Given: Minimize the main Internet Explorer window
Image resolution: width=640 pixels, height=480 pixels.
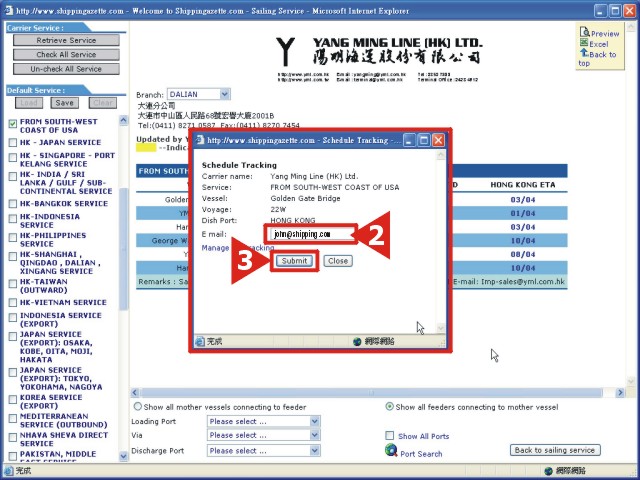Looking at the screenshot, I should (x=600, y=11).
